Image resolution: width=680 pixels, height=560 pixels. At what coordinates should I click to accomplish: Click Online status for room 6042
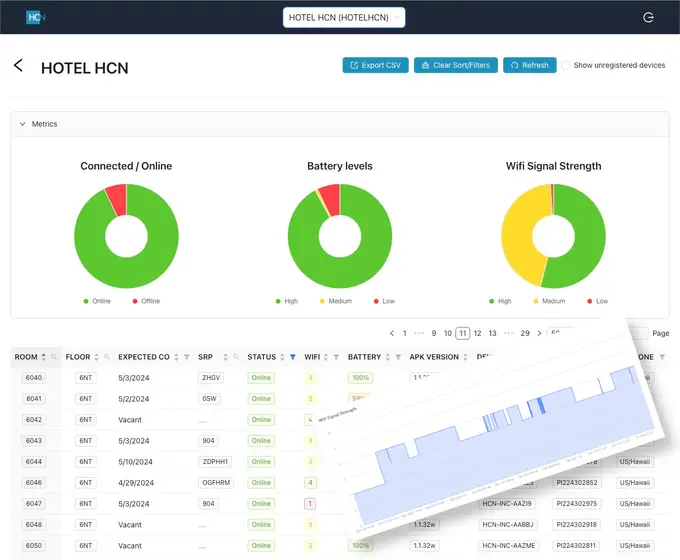coord(261,419)
